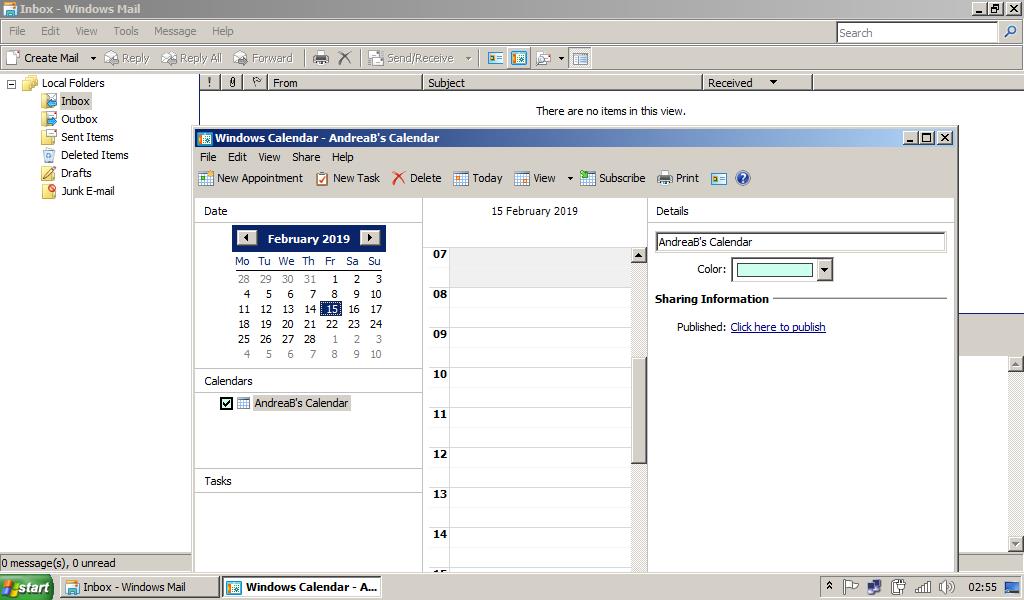This screenshot has height=600, width=1024.
Task: Jump to Today in Windows Calendar
Action: [478, 178]
